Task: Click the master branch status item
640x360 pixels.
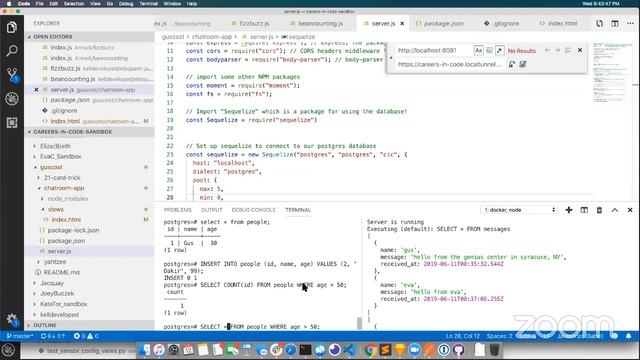Action: (x=20, y=336)
